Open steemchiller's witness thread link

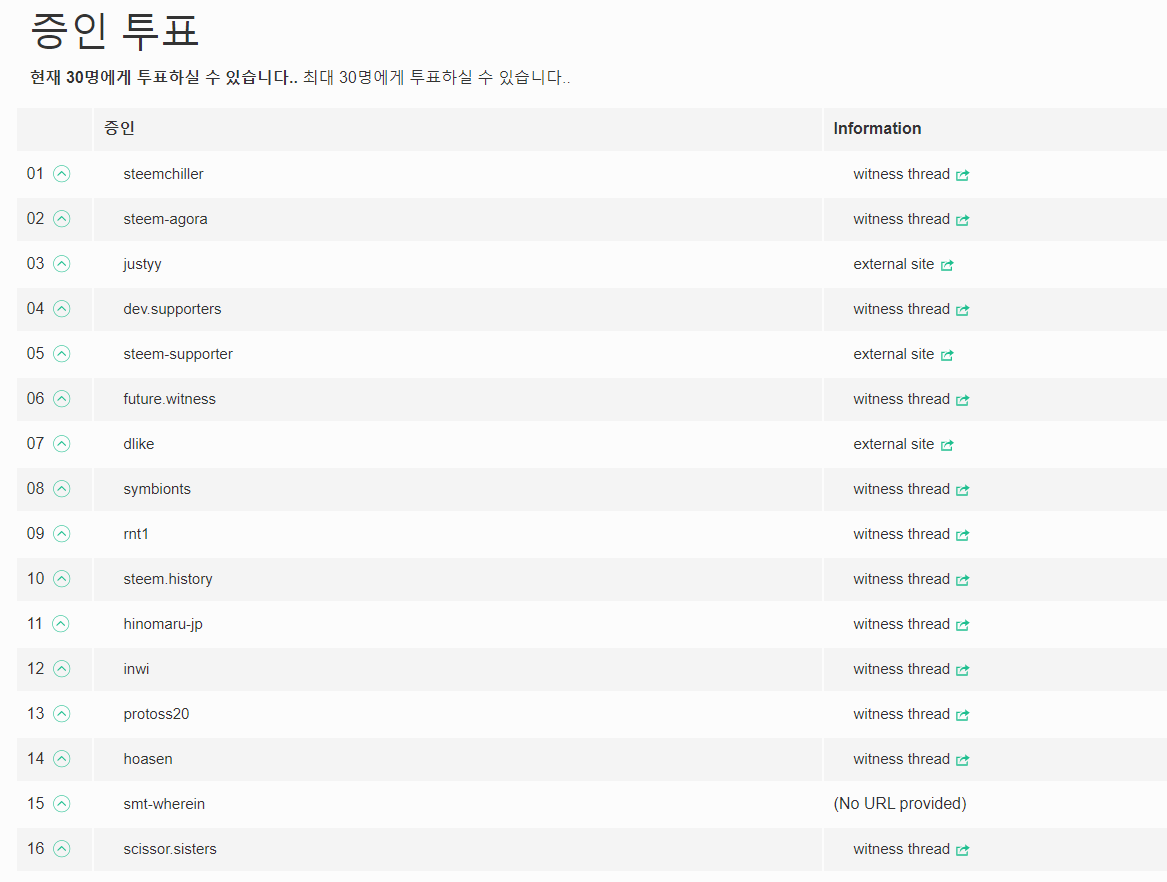click(x=911, y=174)
